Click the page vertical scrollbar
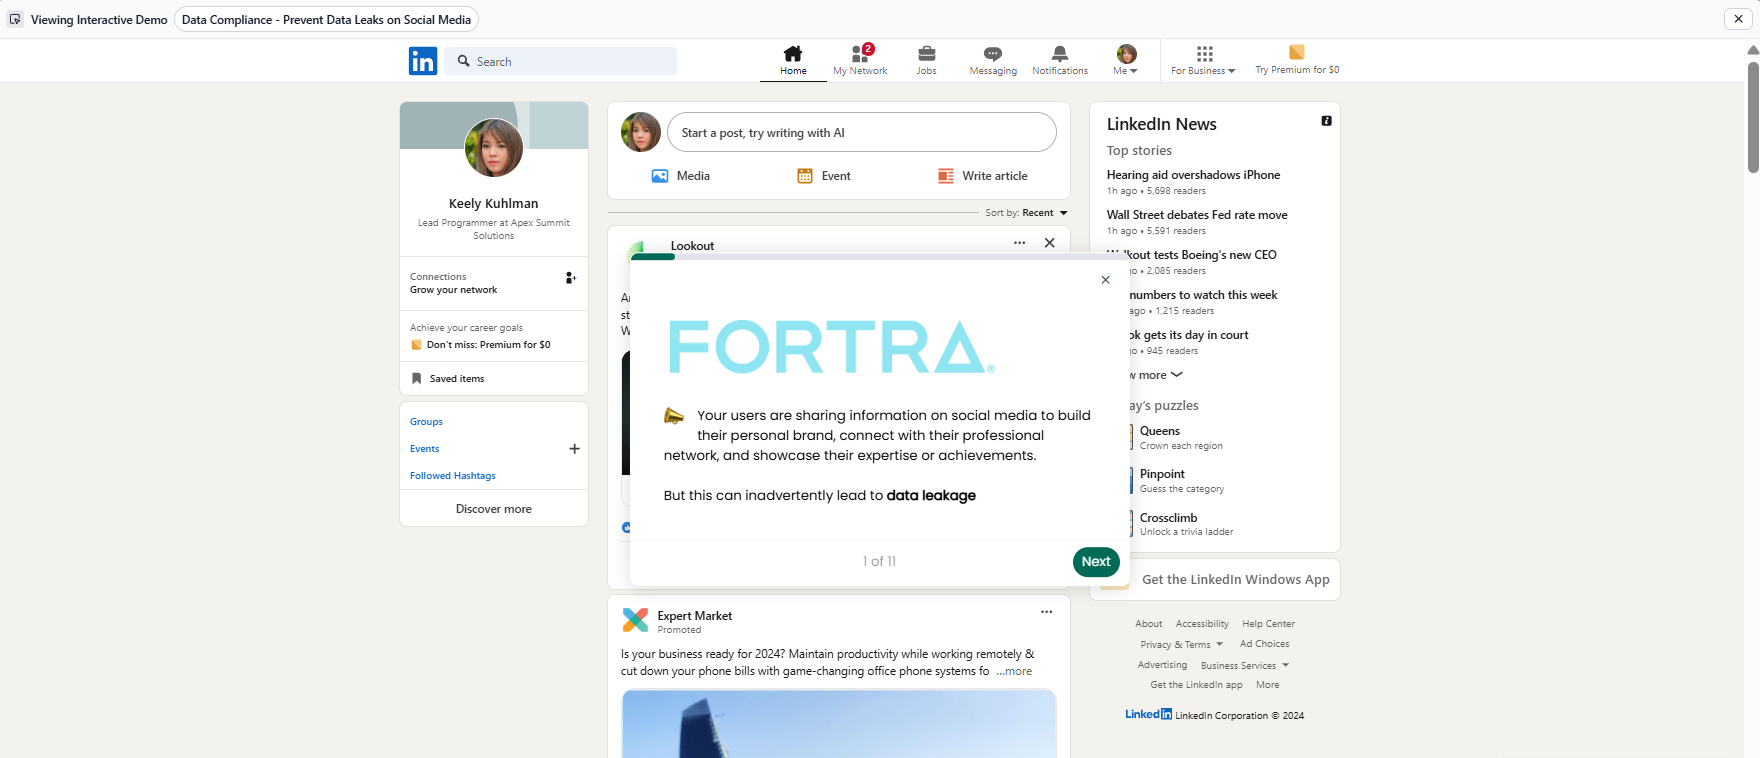The height and width of the screenshot is (758, 1760). coord(1753,118)
